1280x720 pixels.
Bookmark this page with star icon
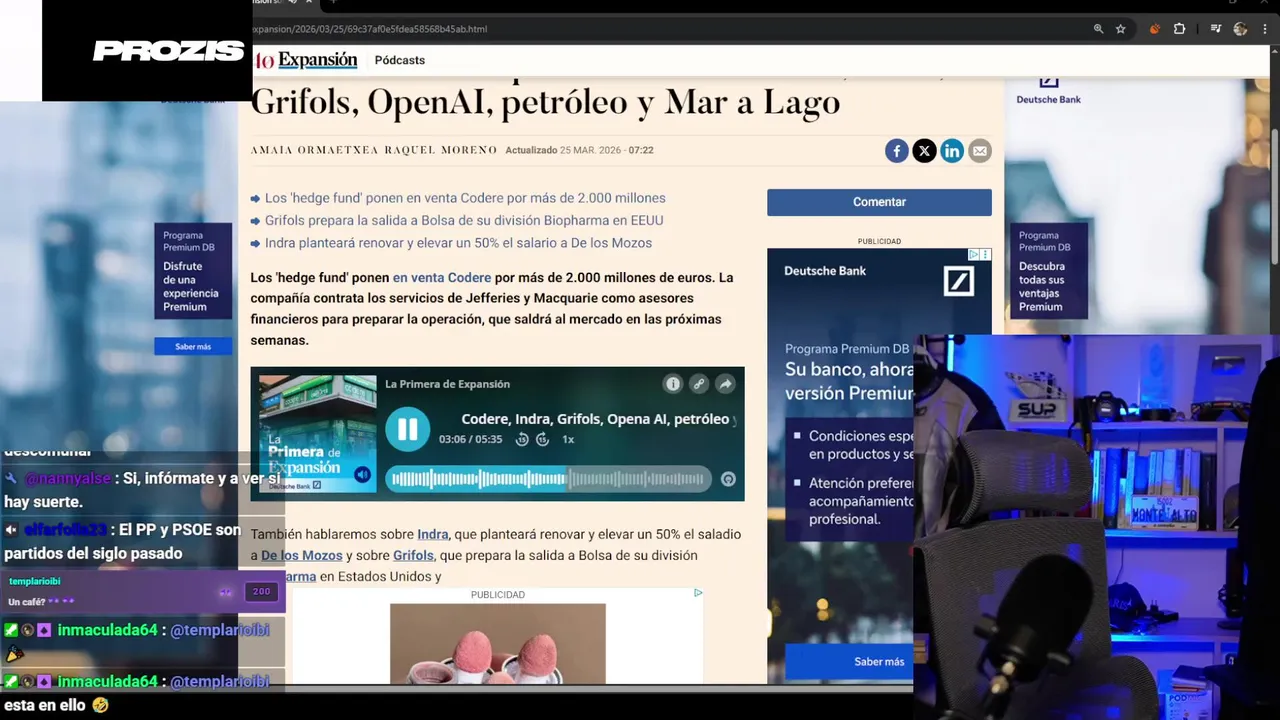1121,29
